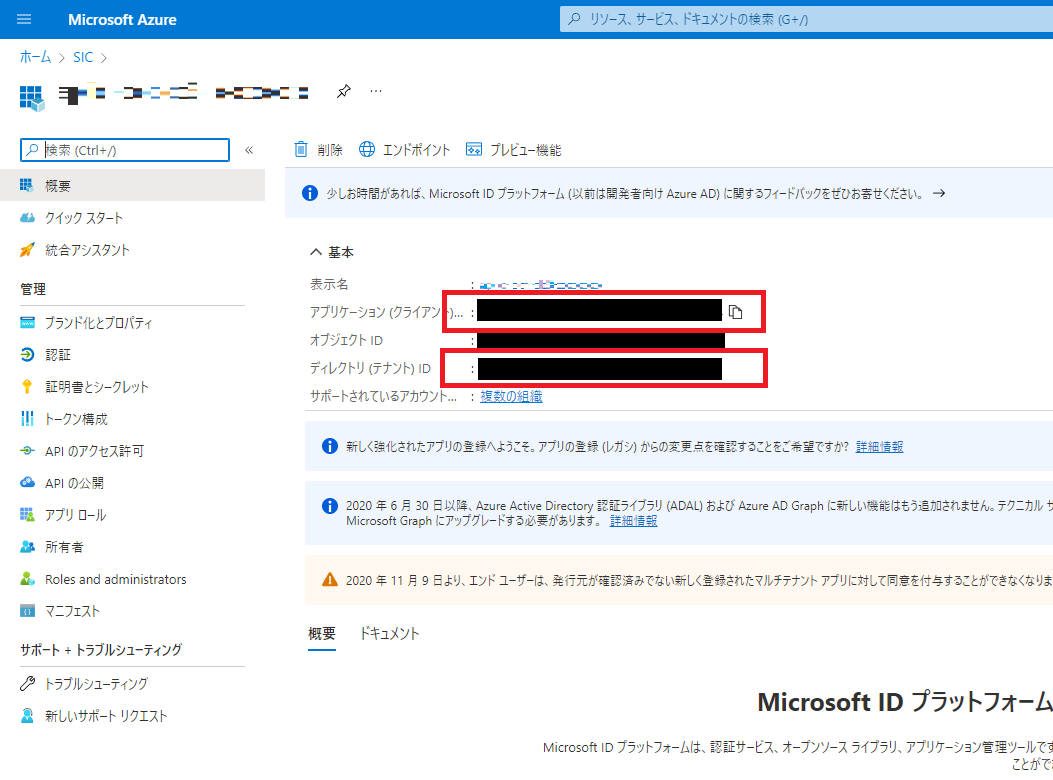Navigate to ホーム in the breadcrumb
The image size is (1053, 780).
click(x=35, y=57)
